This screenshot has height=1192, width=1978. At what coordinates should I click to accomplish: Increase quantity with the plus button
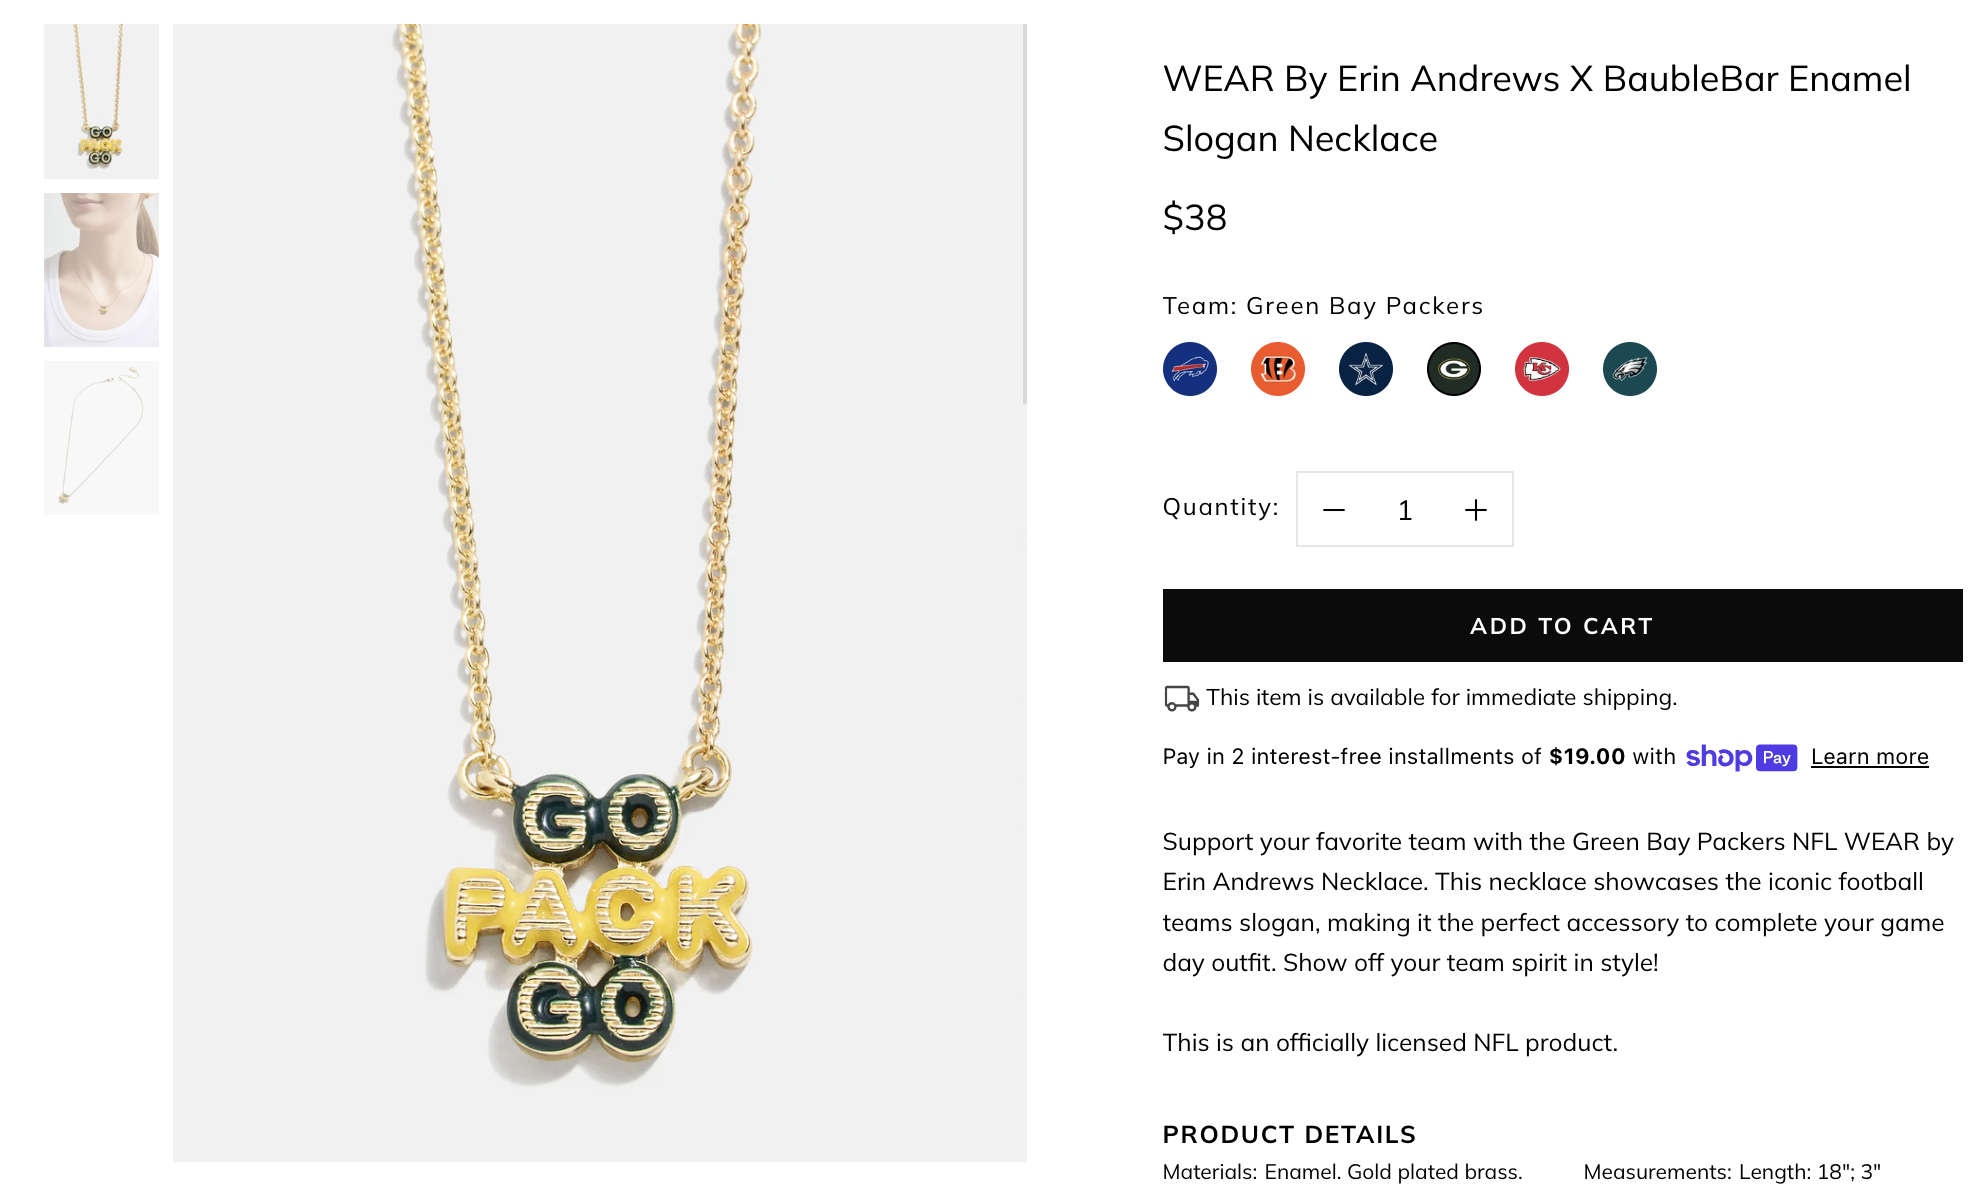[x=1475, y=510]
